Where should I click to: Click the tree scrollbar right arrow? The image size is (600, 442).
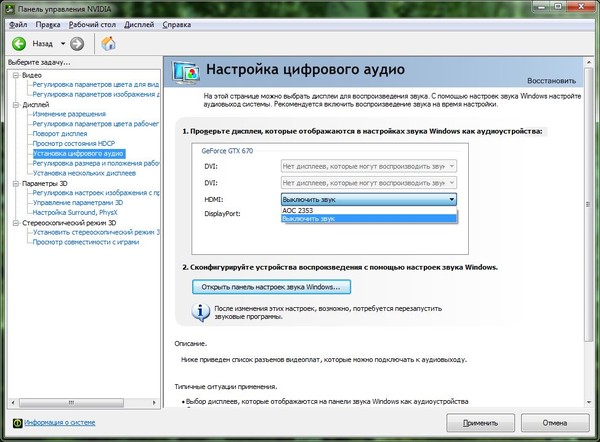pos(154,403)
